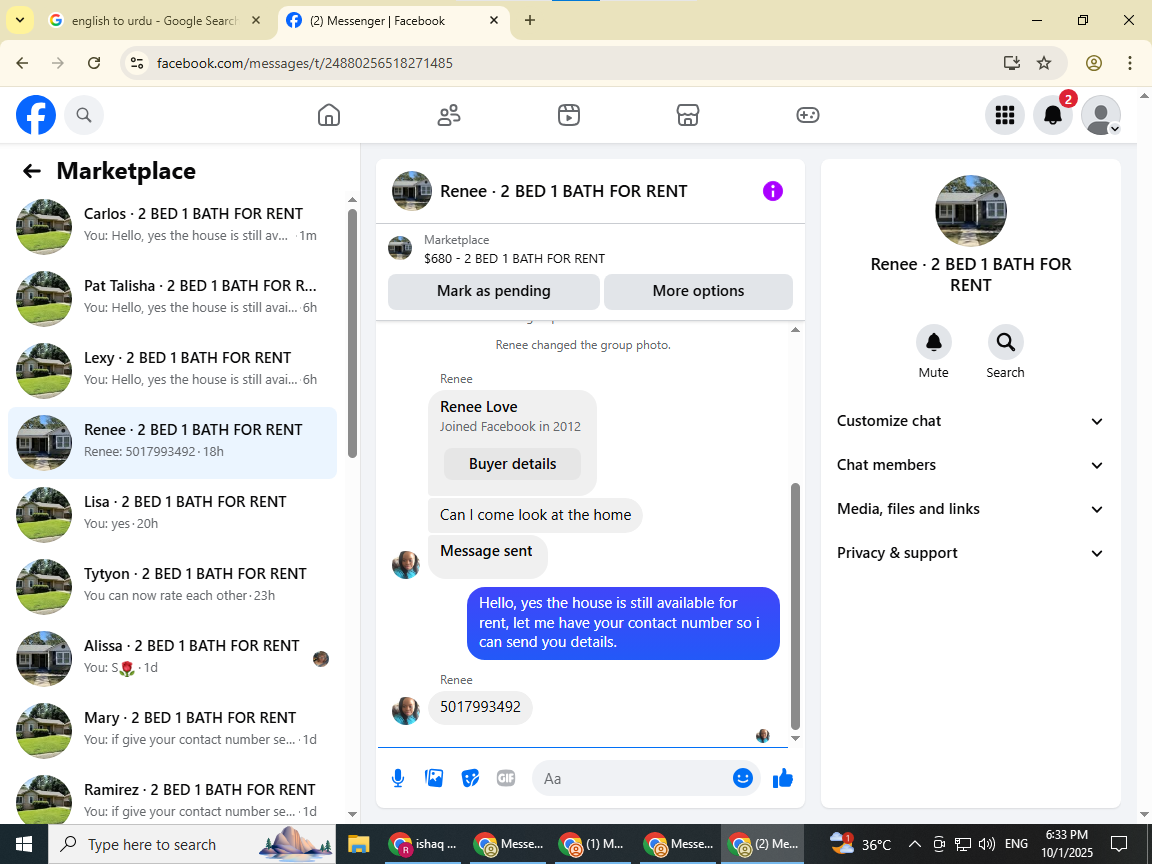The image size is (1152, 864).
Task: Choose a GIF icon
Action: (505, 778)
